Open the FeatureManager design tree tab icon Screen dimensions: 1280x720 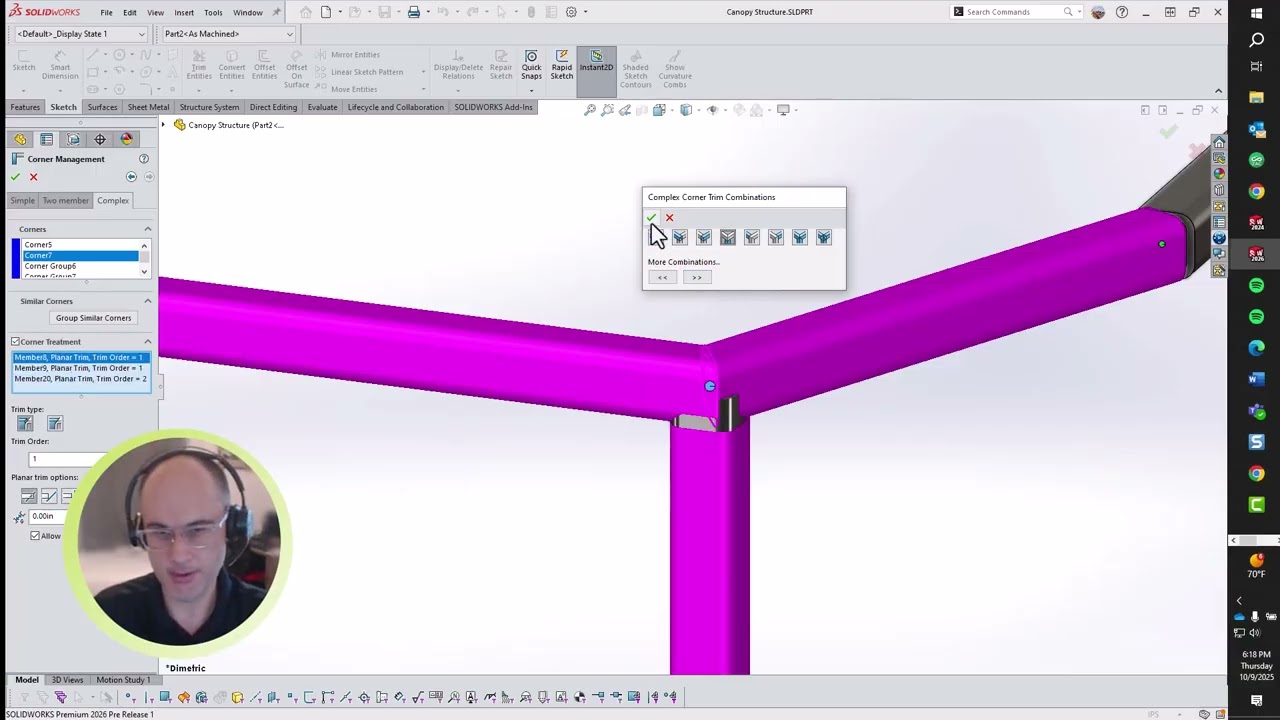(x=20, y=139)
